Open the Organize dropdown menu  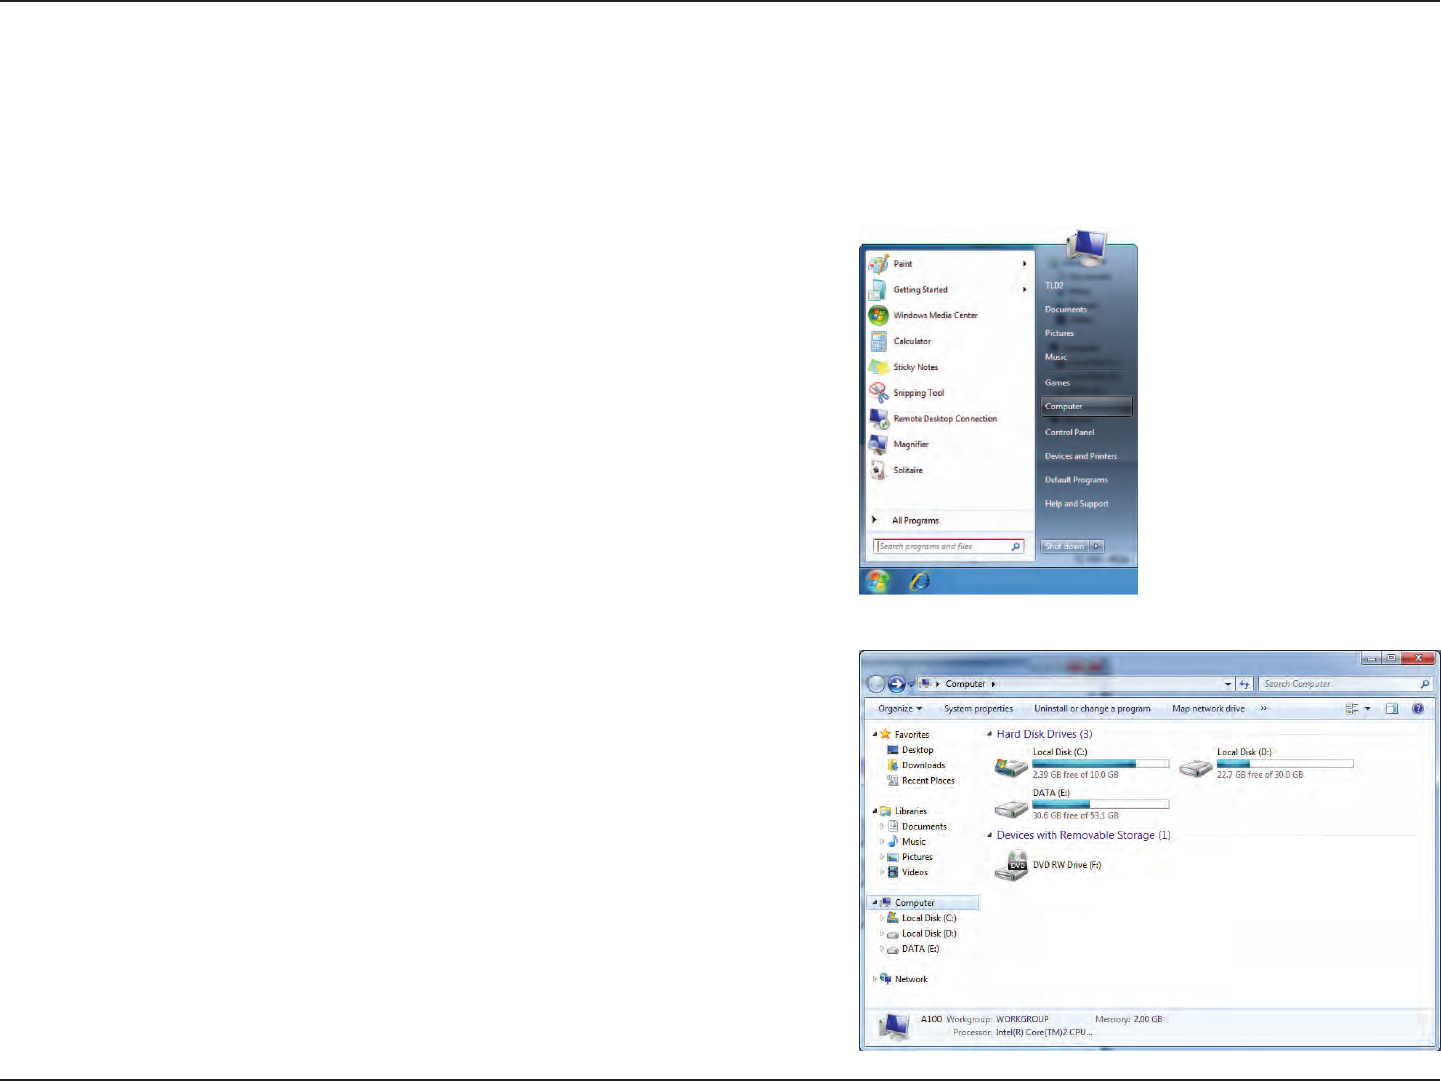[900, 709]
